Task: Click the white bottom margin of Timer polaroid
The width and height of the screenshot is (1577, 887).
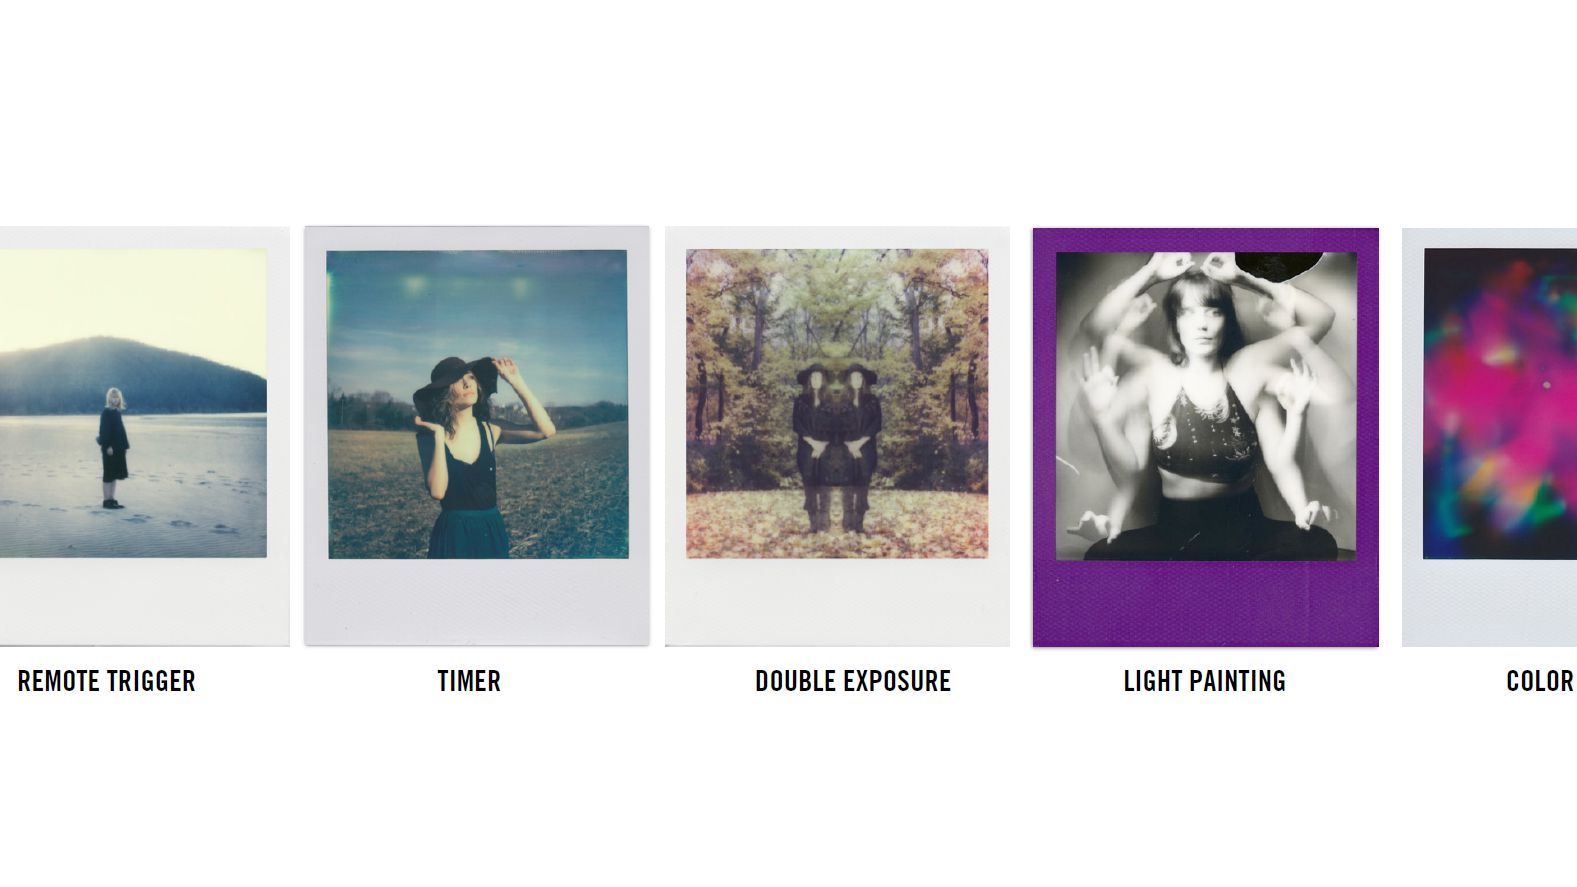Action: pyautogui.click(x=477, y=602)
